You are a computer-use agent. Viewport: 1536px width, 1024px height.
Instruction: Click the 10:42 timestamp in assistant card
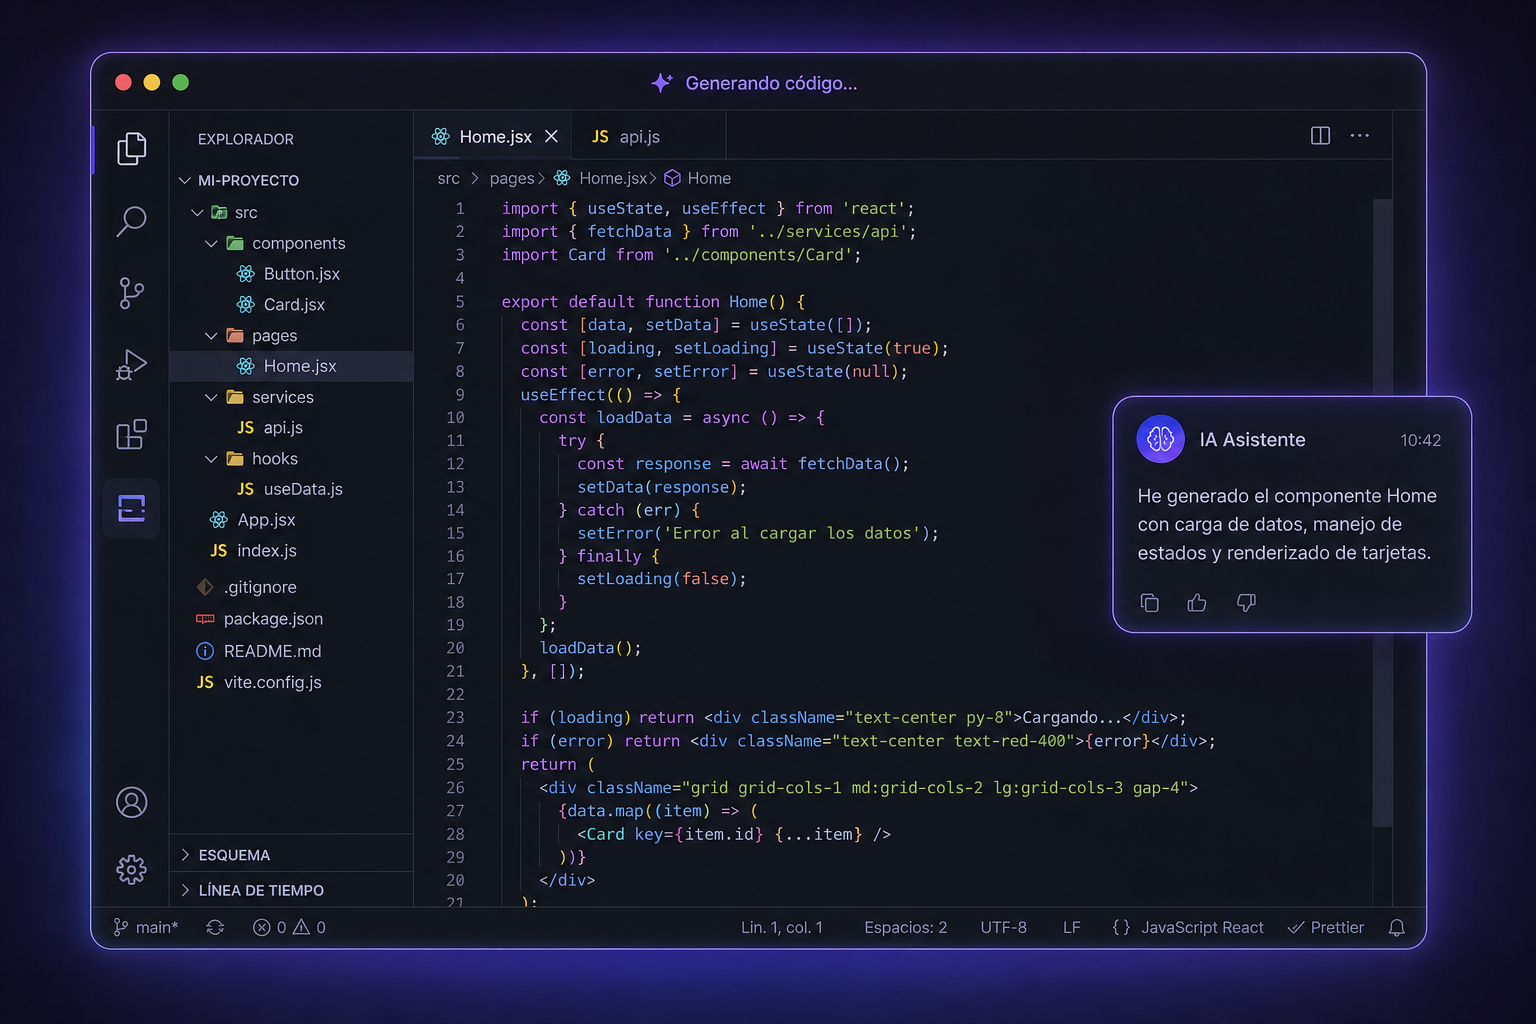1420,440
